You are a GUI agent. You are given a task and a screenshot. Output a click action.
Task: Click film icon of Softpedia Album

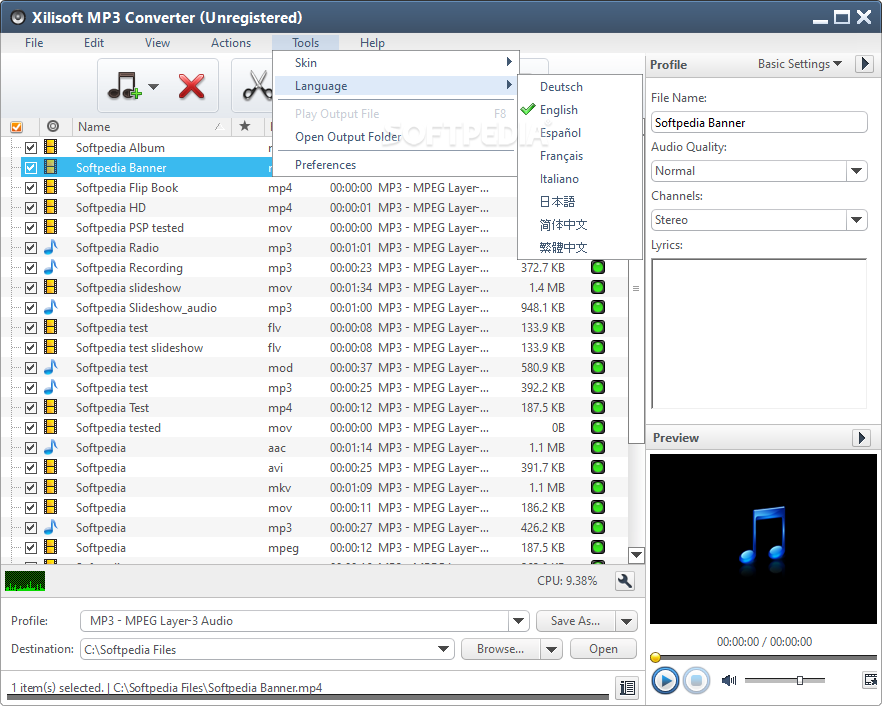pyautogui.click(x=51, y=147)
